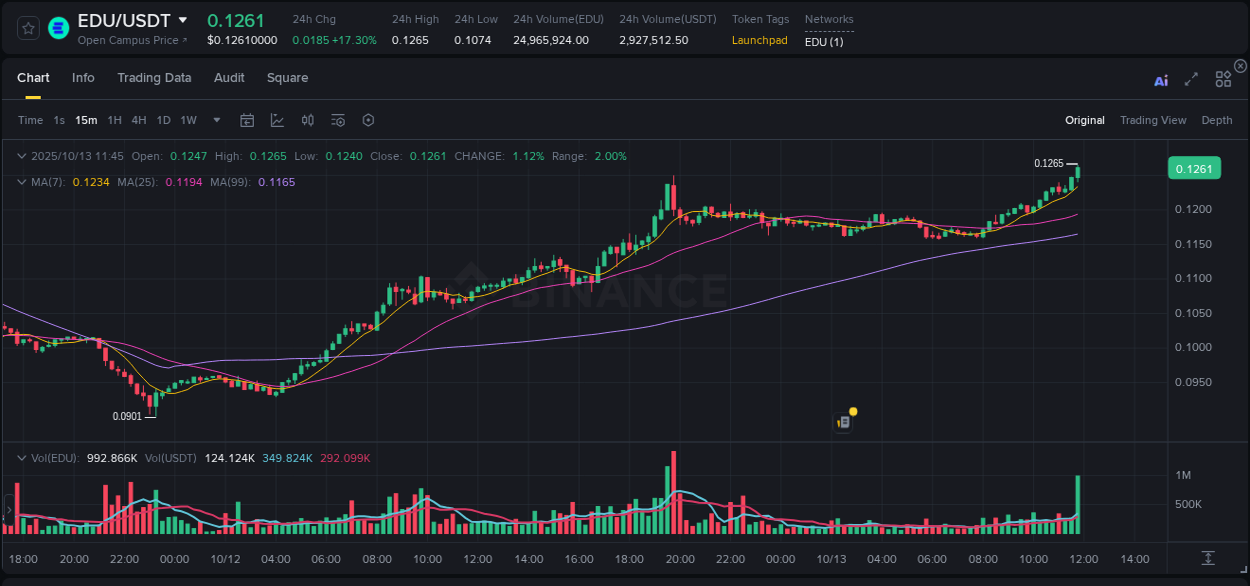Screen dimensions: 1250x586
Task: Open the calendar date-jump tool
Action: pos(247,120)
